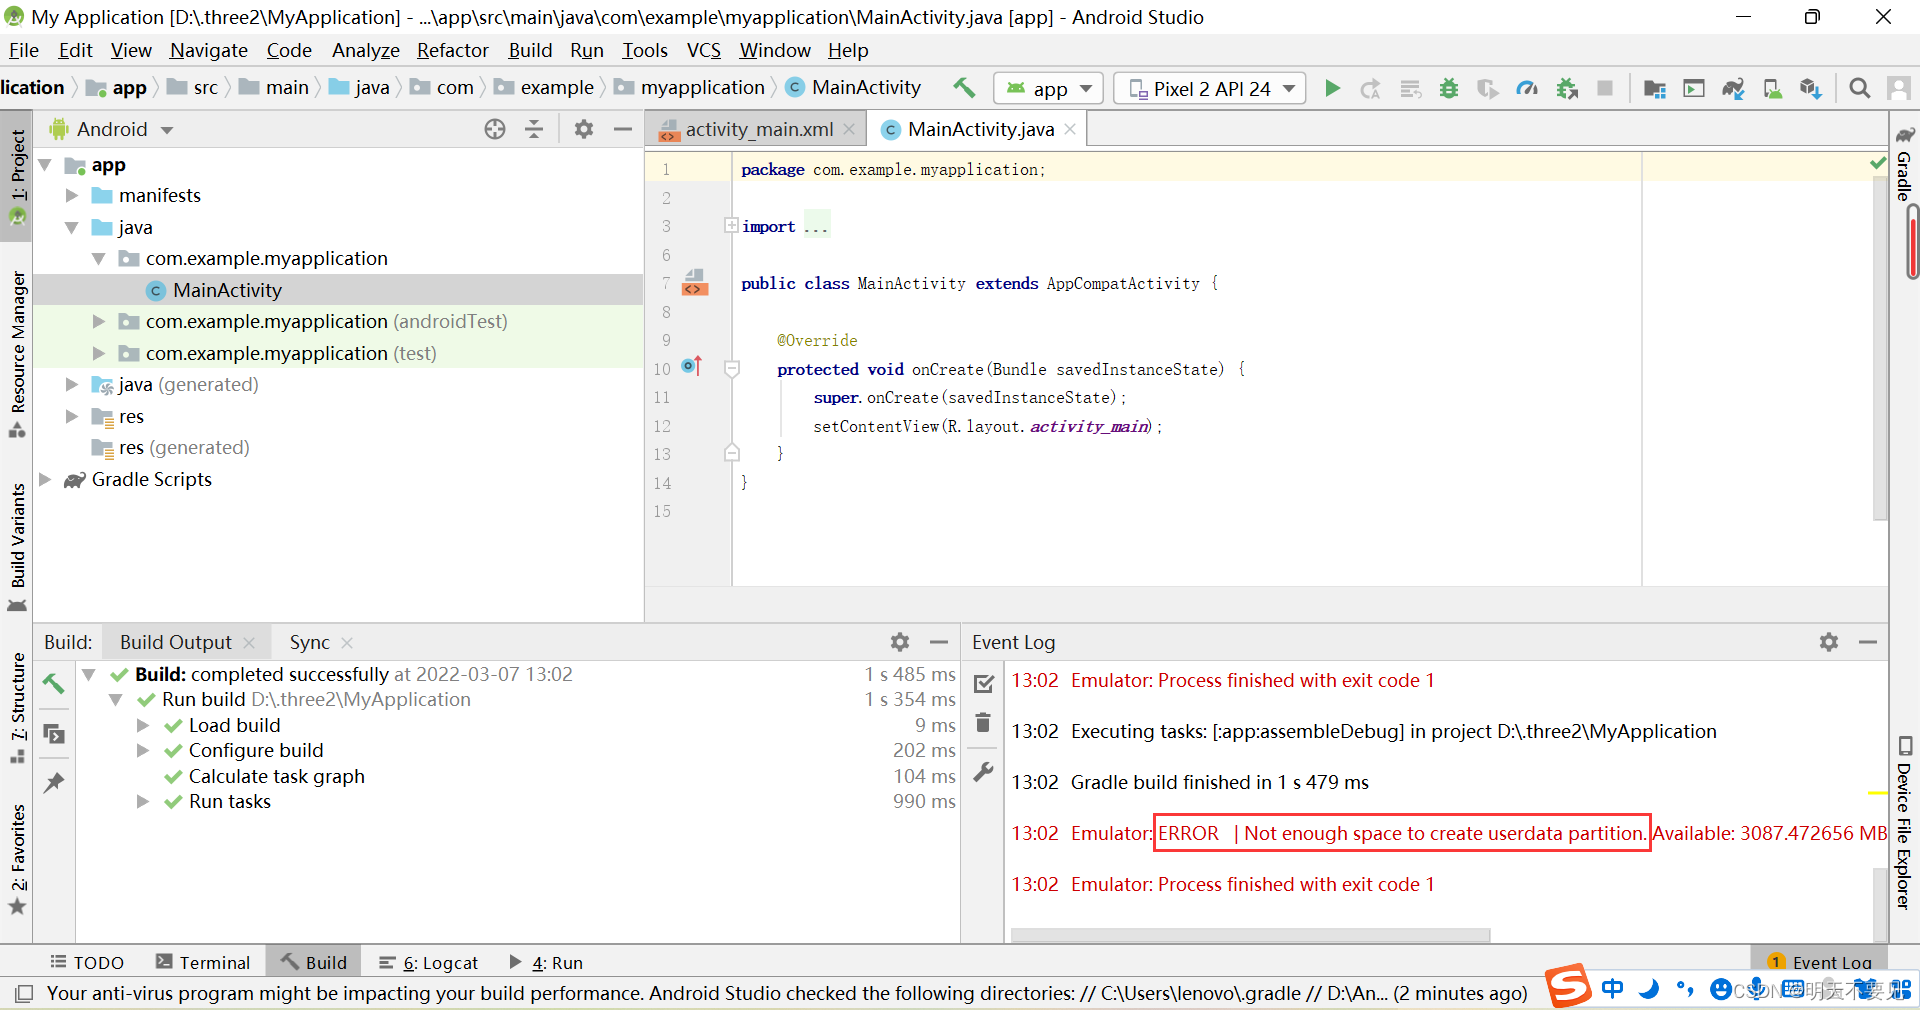This screenshot has width=1920, height=1010.
Task: Hide the Project panel with minus icon
Action: pos(623,129)
